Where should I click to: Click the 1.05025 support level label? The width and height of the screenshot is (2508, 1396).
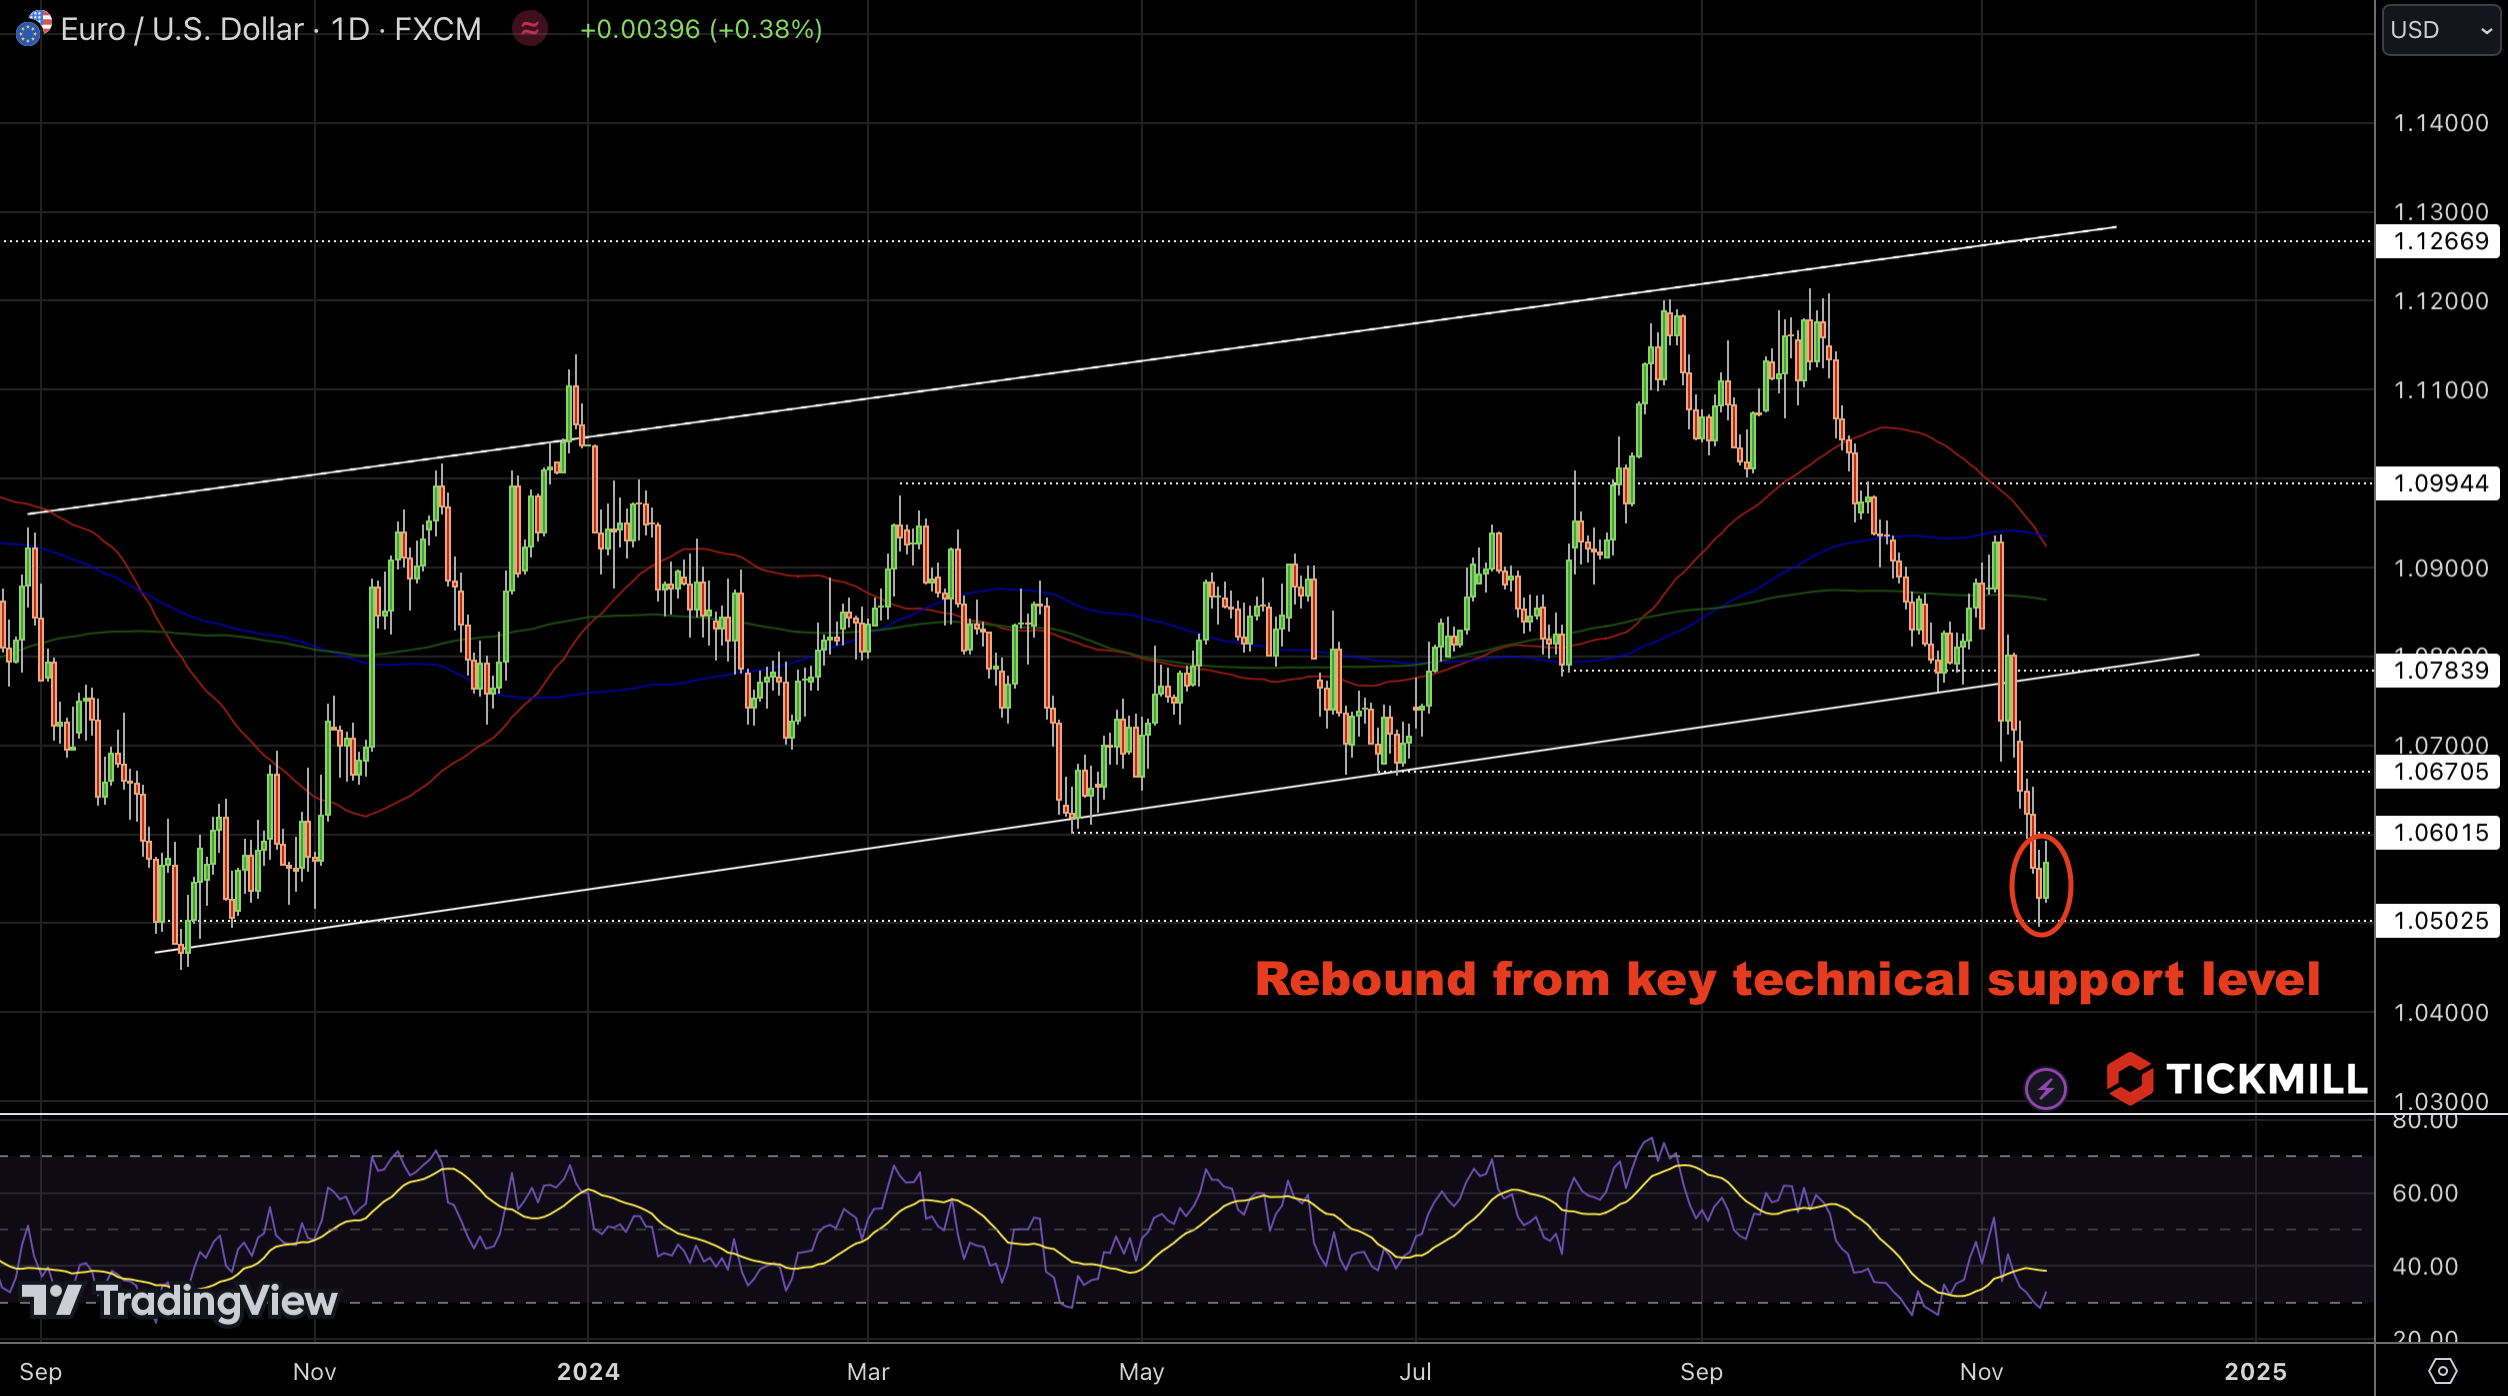coord(2438,921)
